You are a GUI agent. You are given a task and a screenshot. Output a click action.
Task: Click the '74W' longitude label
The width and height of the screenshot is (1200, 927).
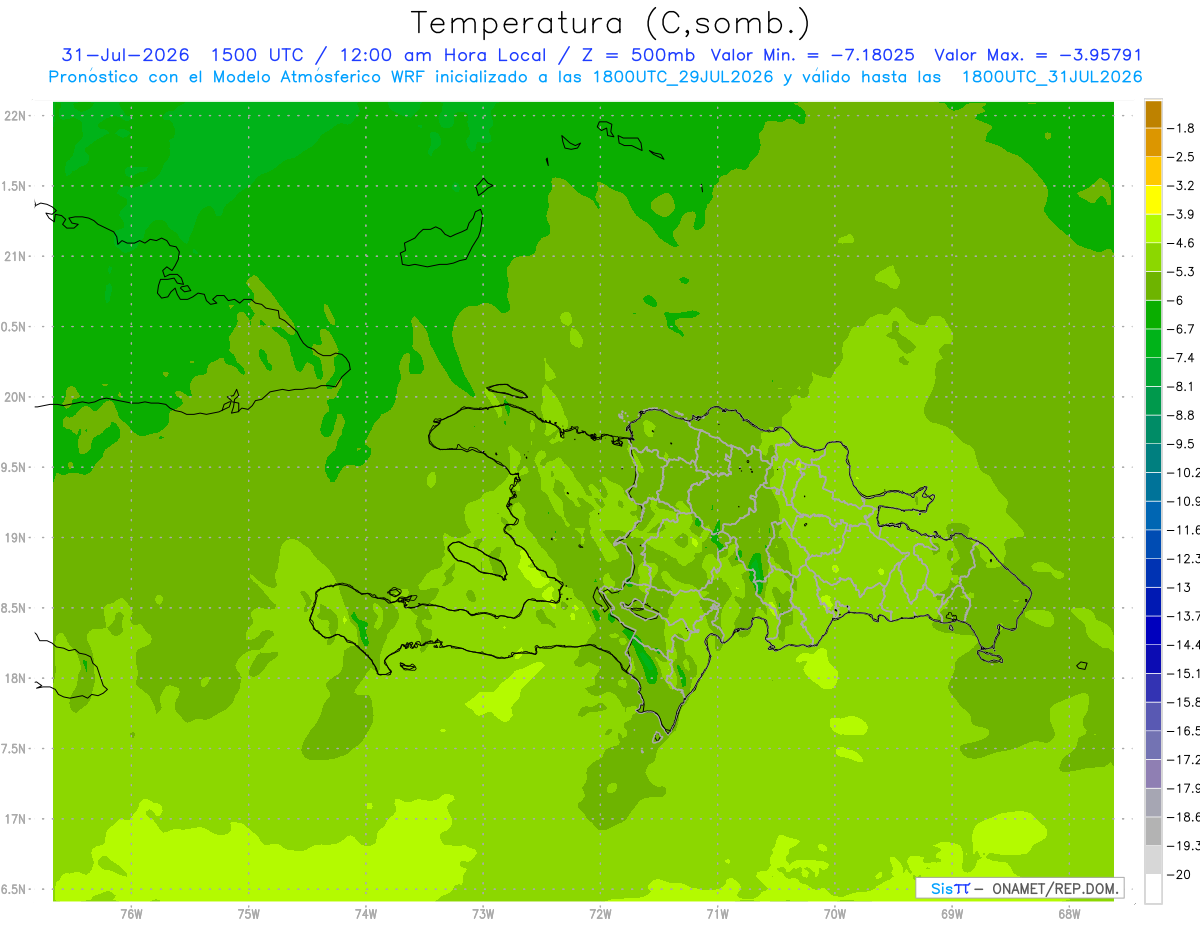point(366,913)
